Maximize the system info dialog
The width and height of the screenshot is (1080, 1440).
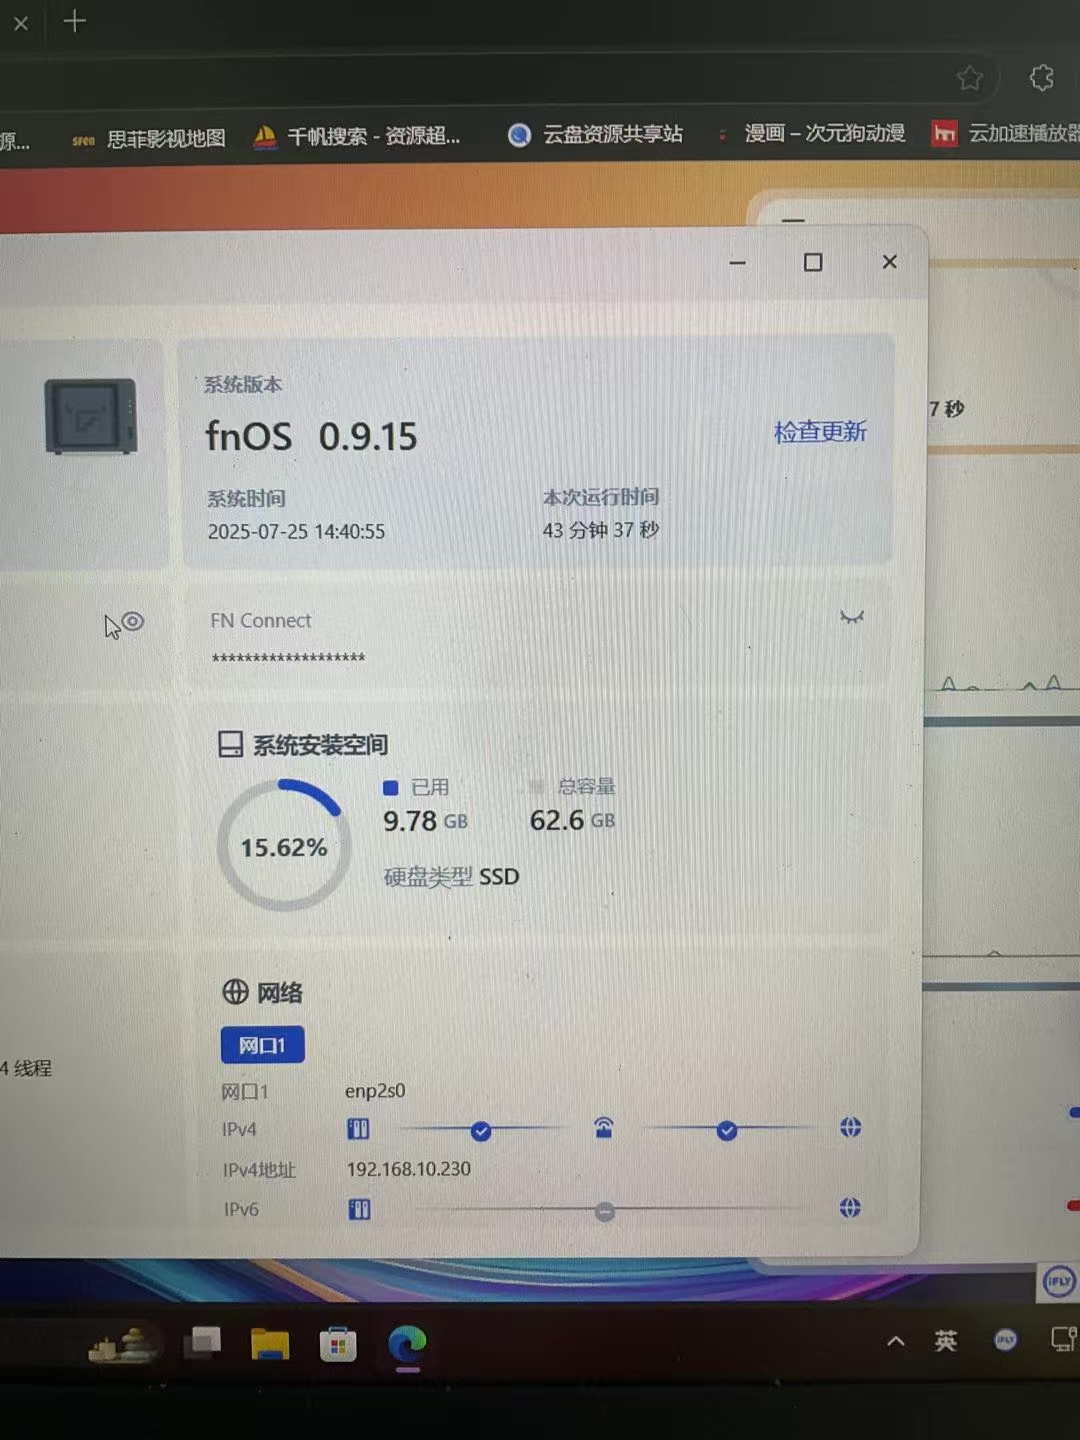[x=813, y=262]
